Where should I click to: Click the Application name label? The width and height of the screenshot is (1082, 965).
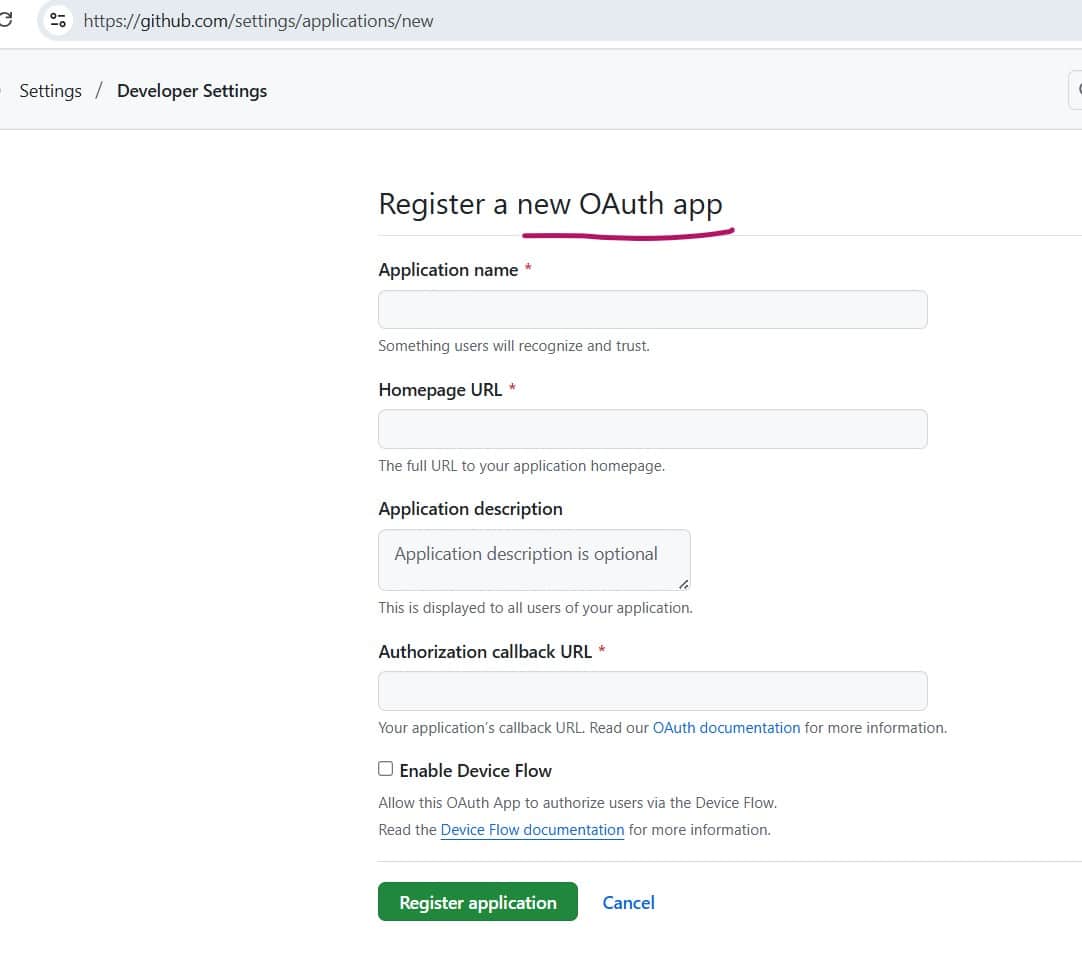pyautogui.click(x=447, y=270)
